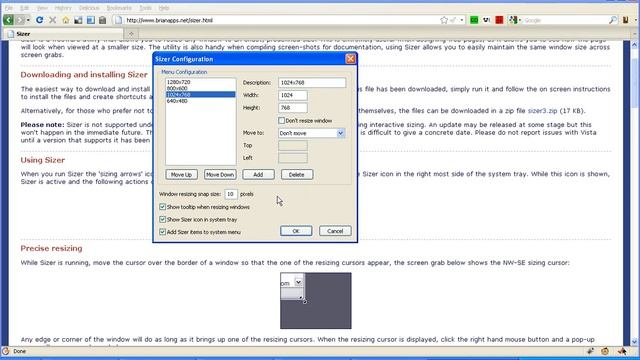The image size is (640, 360).
Task: Click the sizer3.zip download link
Action: pyautogui.click(x=542, y=111)
